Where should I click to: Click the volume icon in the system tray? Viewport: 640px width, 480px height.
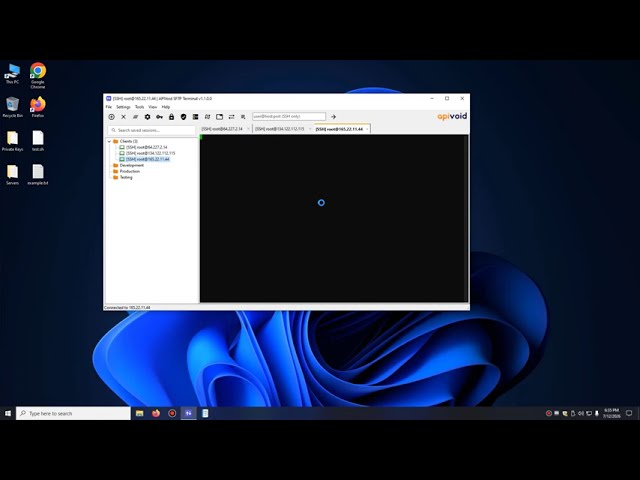pos(581,413)
